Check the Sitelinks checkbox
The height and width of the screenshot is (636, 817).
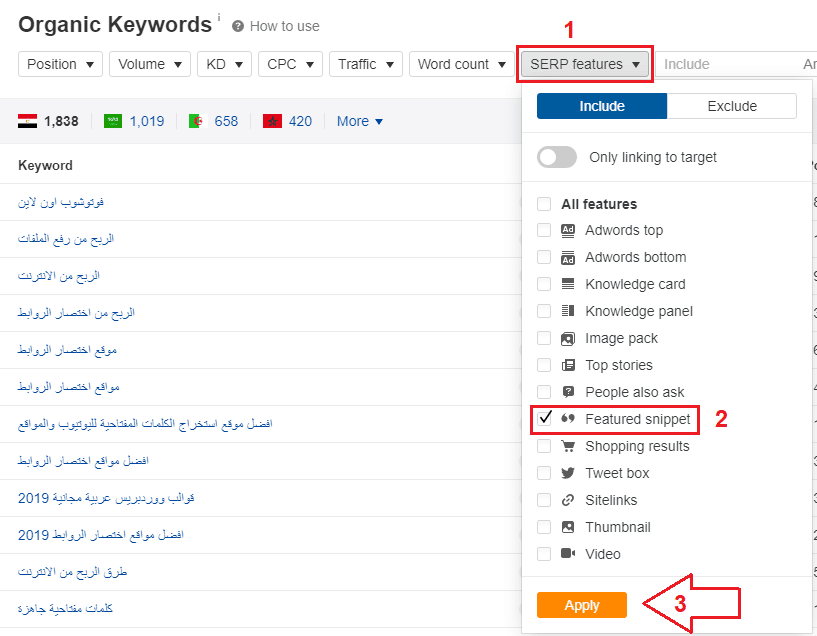tap(544, 500)
